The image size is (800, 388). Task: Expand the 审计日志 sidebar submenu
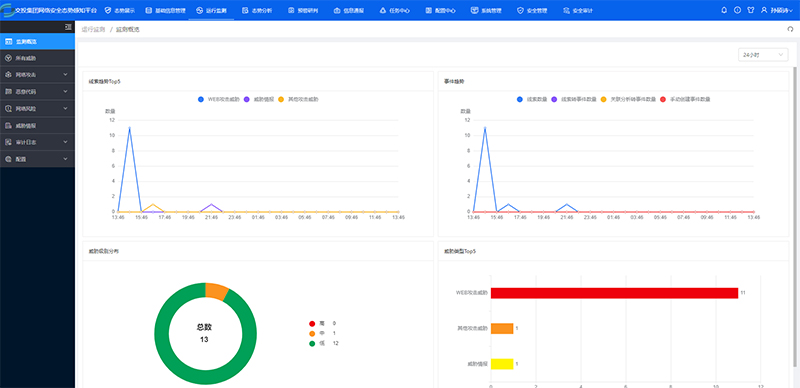coord(37,142)
